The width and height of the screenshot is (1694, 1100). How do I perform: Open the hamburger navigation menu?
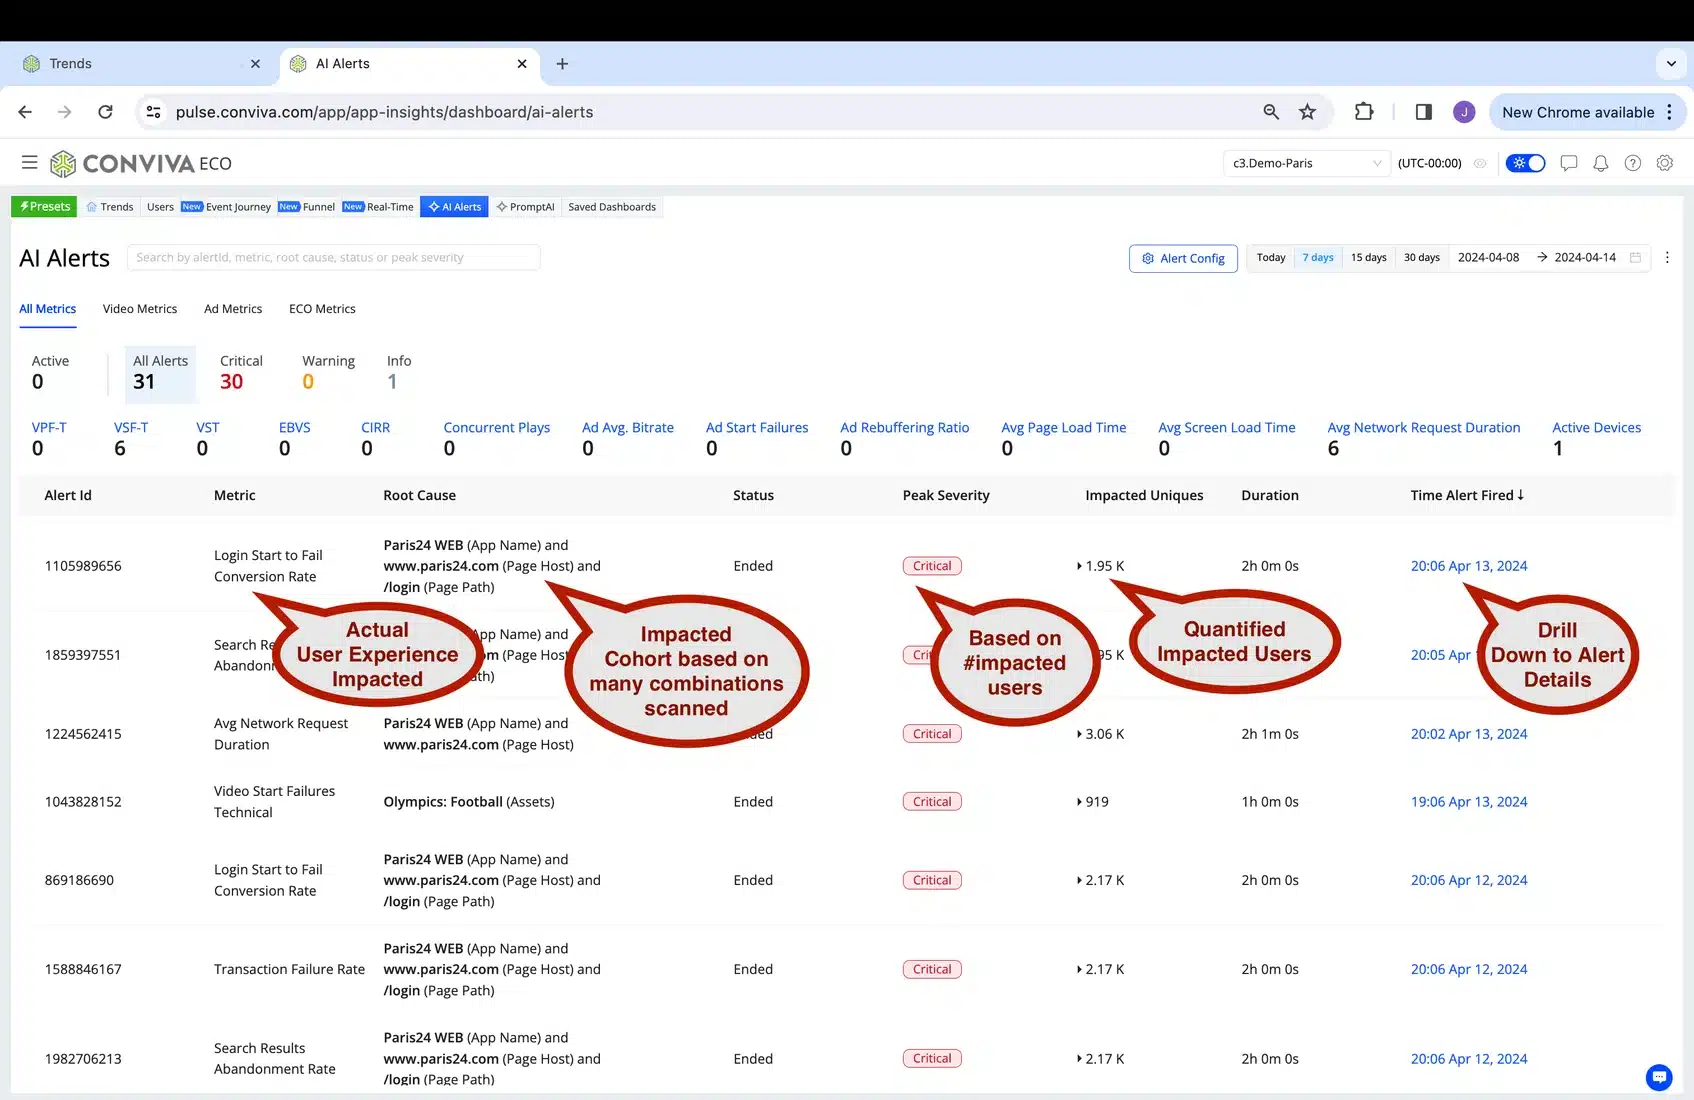pyautogui.click(x=29, y=163)
